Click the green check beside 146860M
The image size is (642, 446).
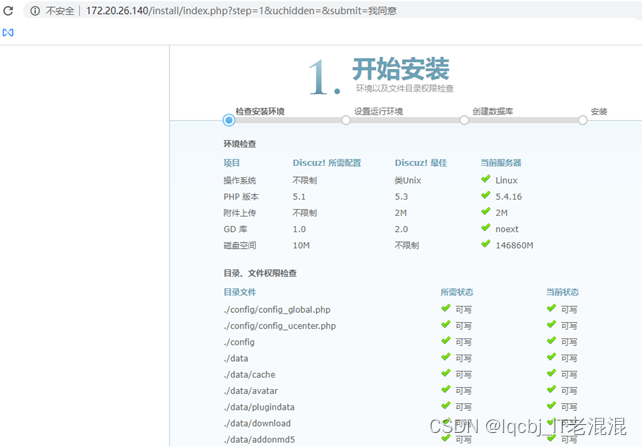(x=486, y=244)
